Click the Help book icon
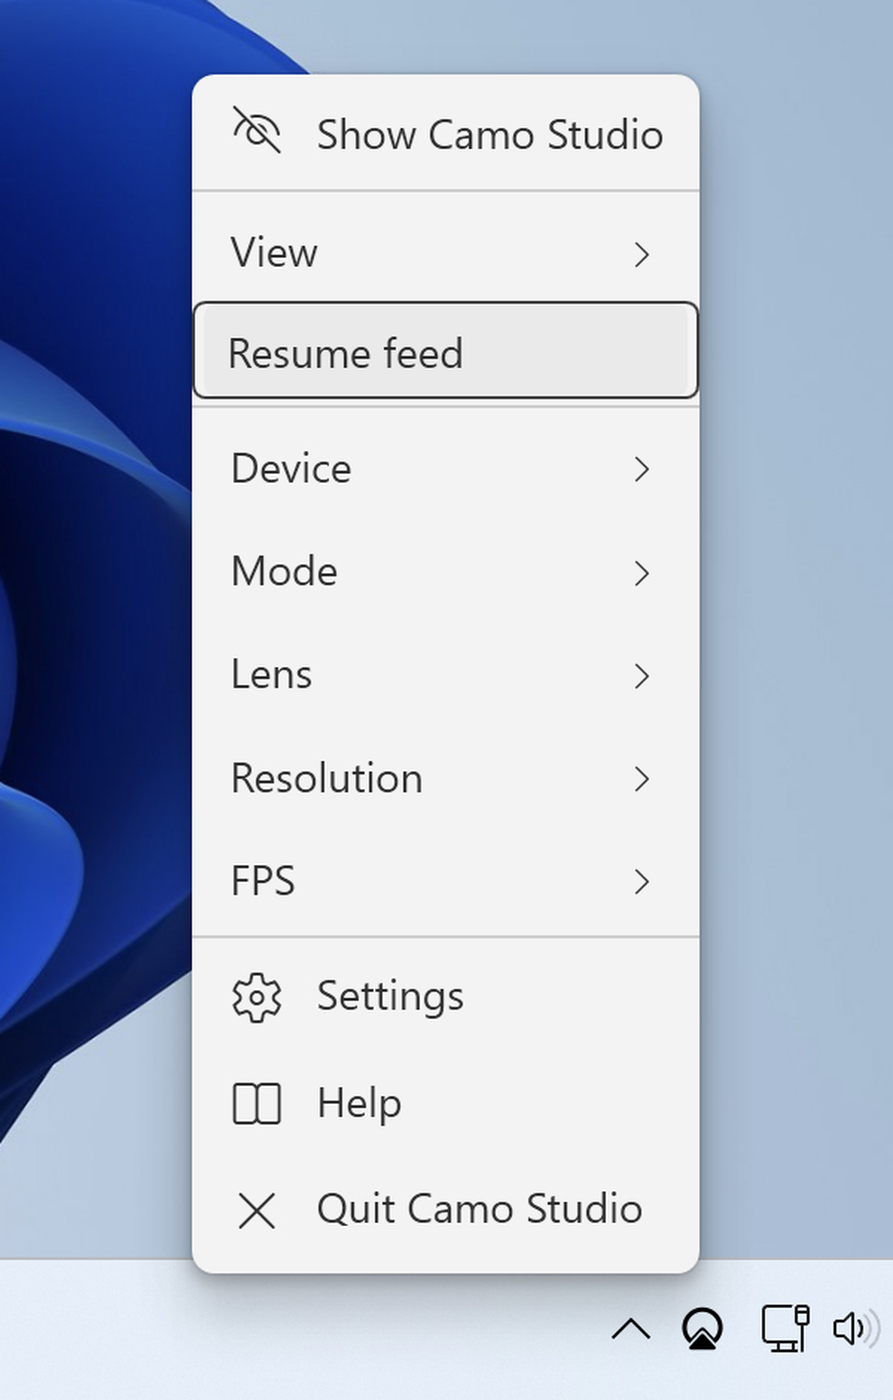Image resolution: width=893 pixels, height=1400 pixels. click(257, 1104)
